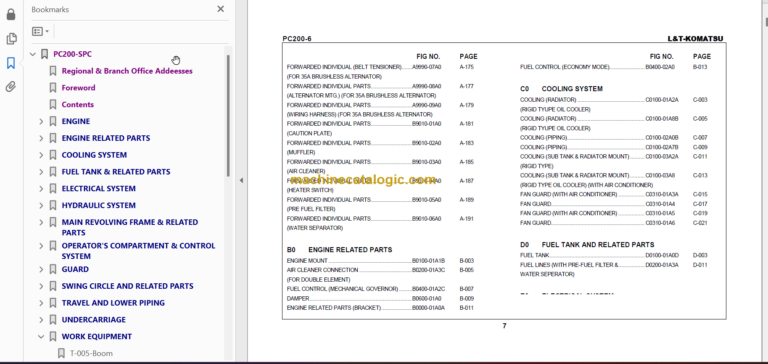
Task: Expand SWING CIRCLE AND RELATED PARTS bookmark
Action: click(41, 286)
